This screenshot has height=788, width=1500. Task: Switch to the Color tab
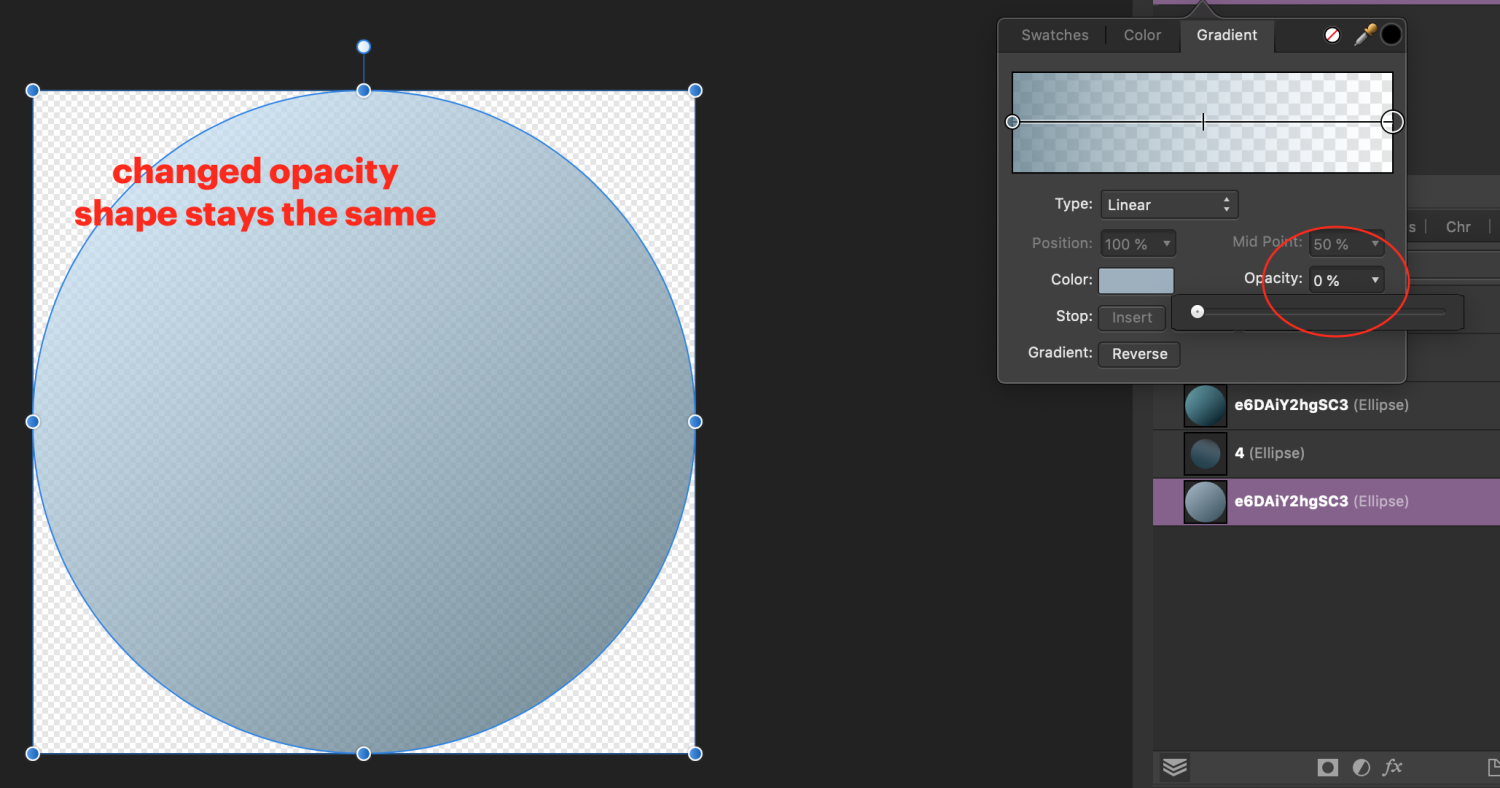tap(1141, 35)
